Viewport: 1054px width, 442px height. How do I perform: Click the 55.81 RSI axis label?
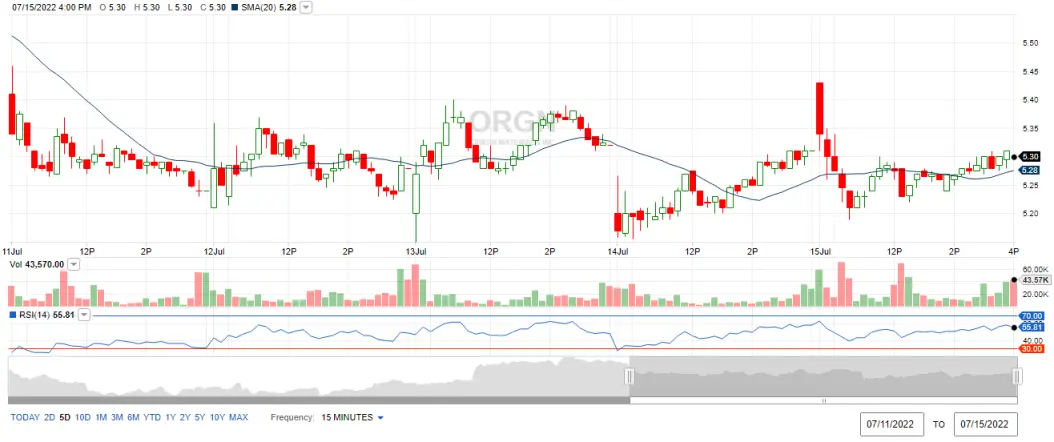click(1031, 327)
